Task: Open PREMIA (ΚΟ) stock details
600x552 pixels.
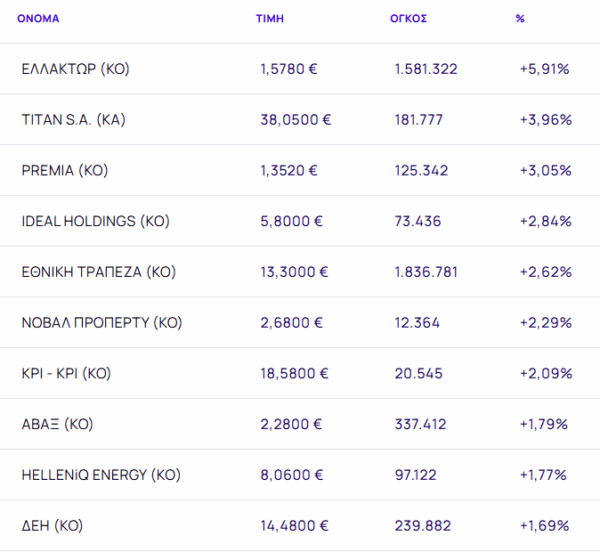Action: coord(65,170)
